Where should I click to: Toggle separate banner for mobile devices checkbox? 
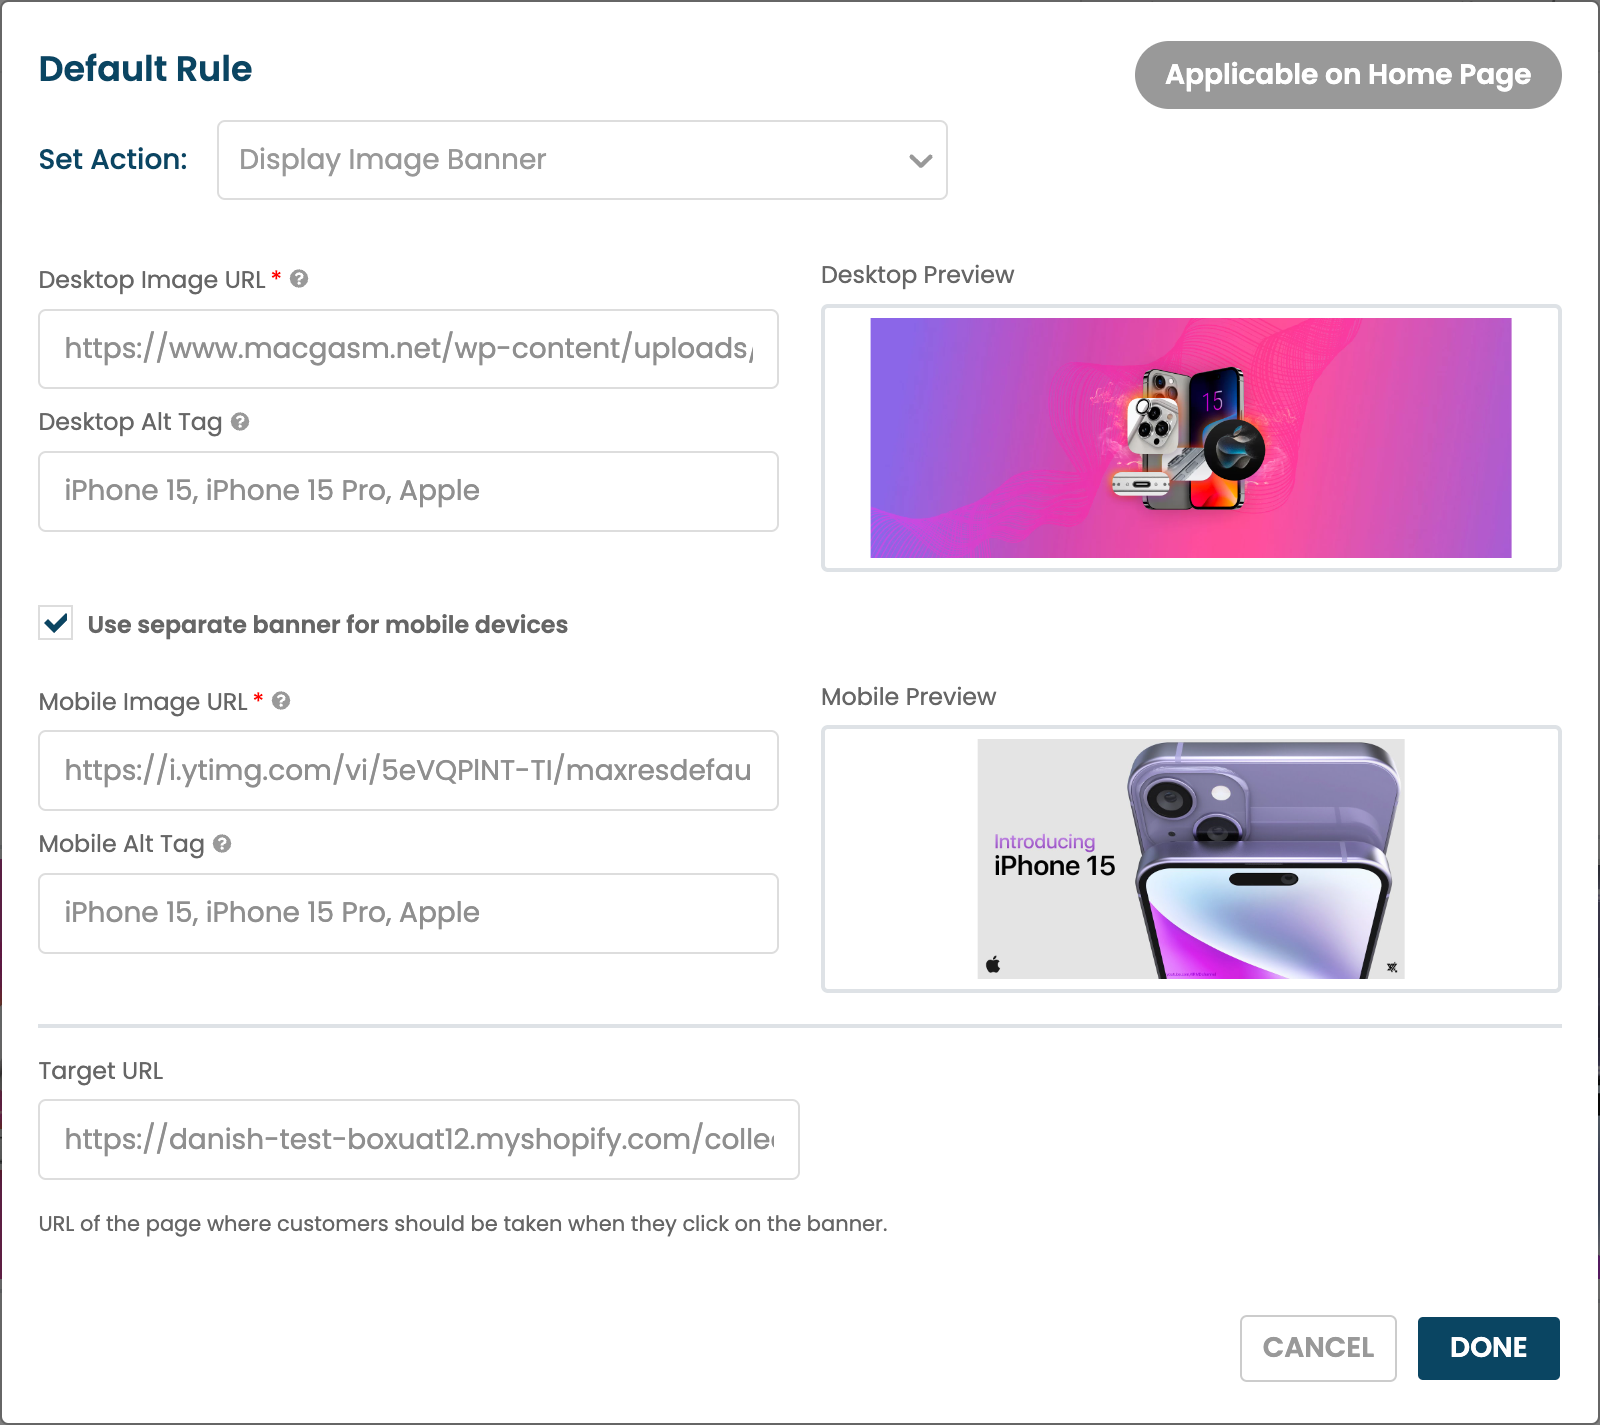pos(56,623)
